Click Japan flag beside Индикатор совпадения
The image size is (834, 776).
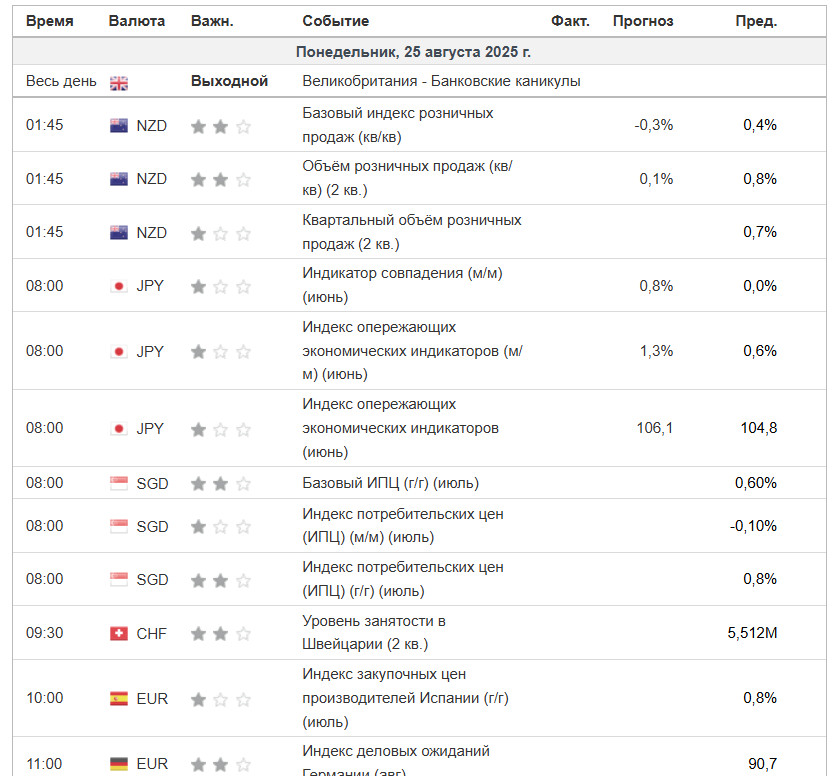[x=119, y=286]
